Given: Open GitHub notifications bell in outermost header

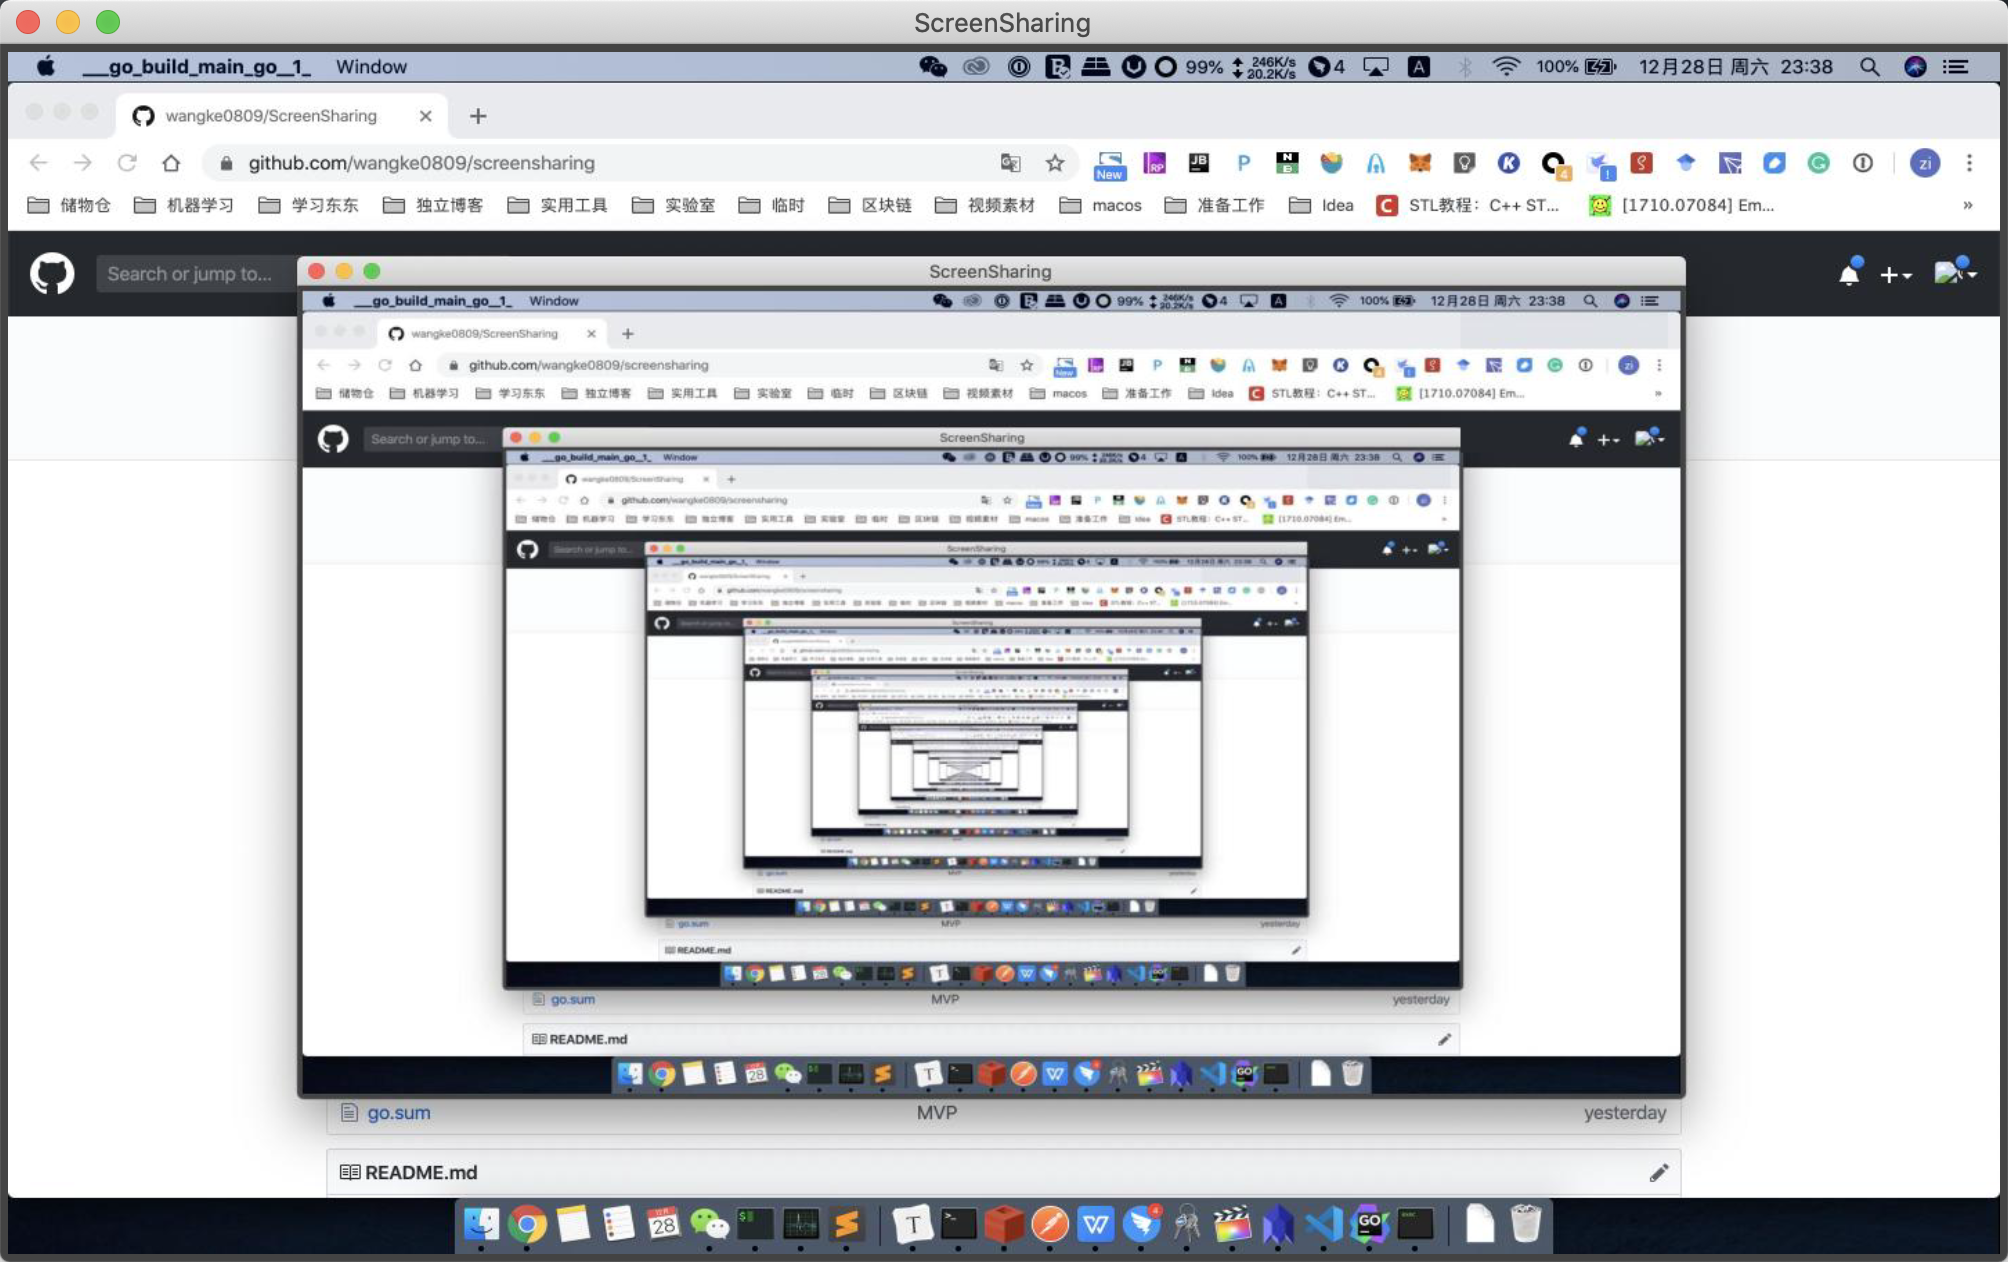Looking at the screenshot, I should tap(1849, 273).
